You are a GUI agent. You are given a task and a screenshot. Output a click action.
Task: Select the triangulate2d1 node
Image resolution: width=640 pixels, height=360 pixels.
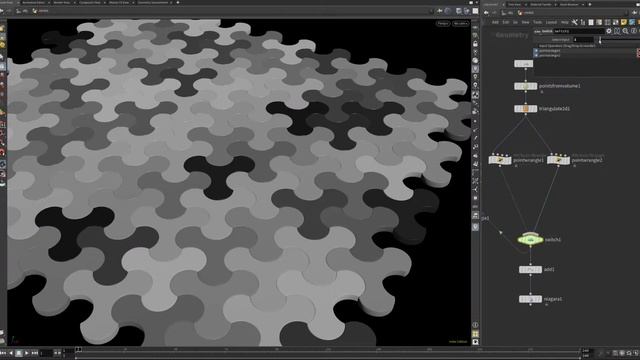point(525,109)
